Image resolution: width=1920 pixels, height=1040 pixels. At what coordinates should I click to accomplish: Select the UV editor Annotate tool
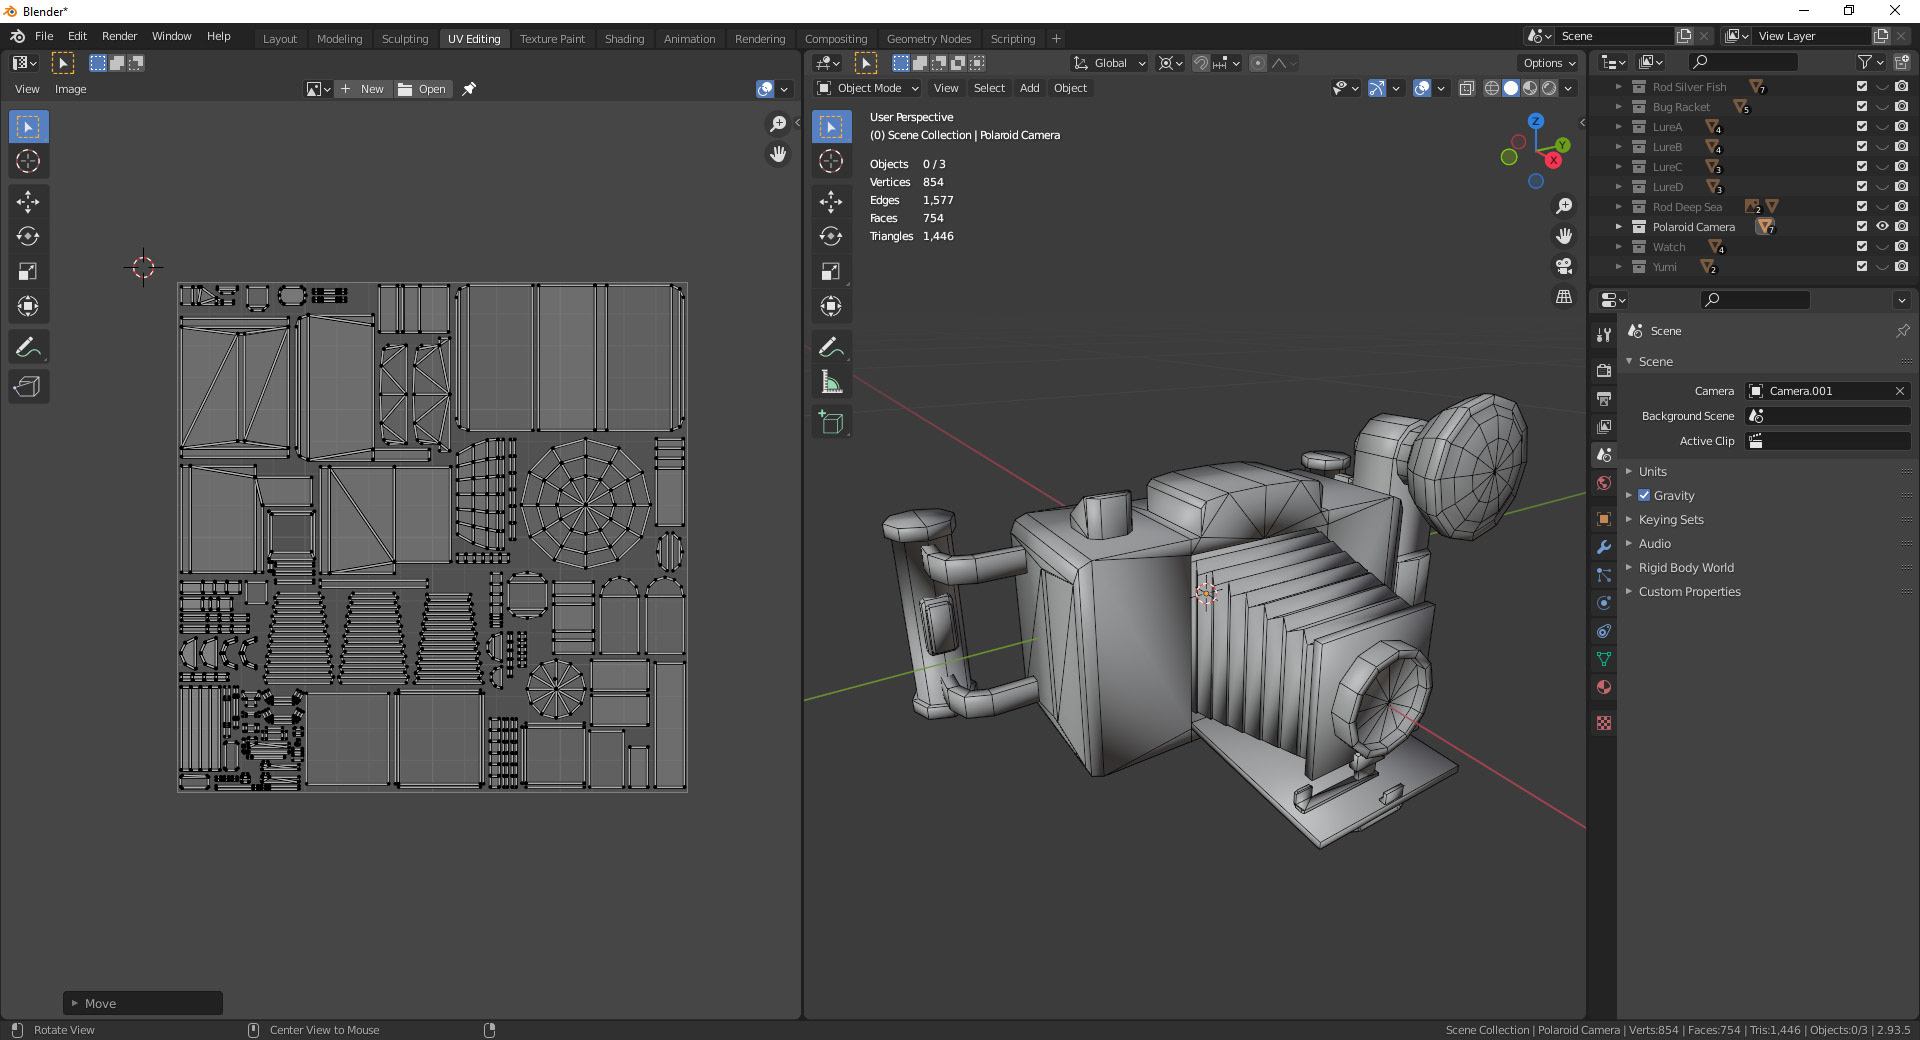click(x=28, y=347)
